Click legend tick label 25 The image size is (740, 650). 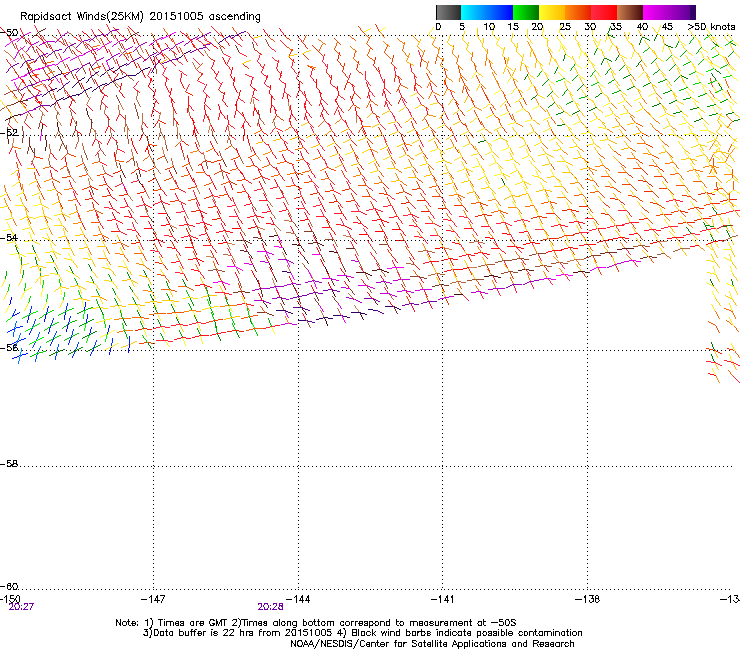pos(565,27)
